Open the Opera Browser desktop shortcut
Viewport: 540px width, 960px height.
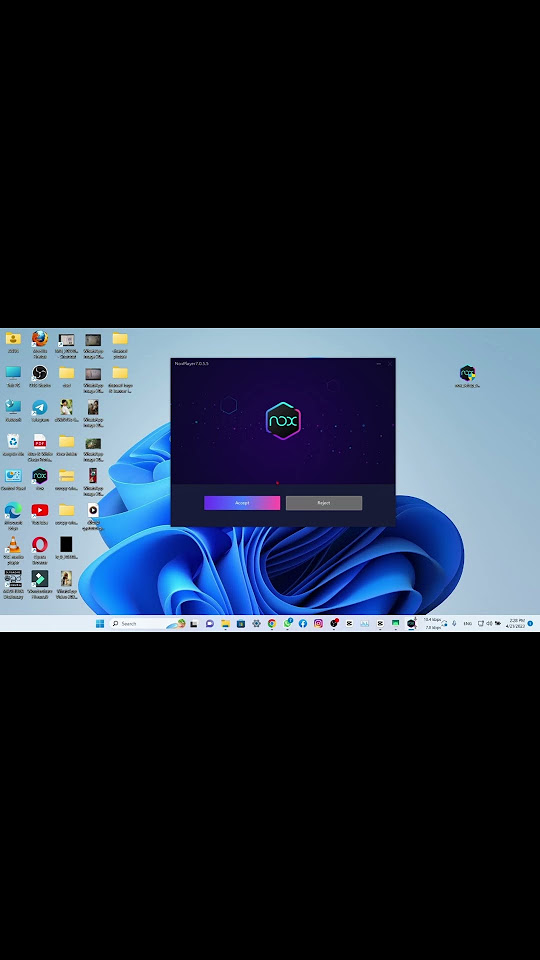40,549
